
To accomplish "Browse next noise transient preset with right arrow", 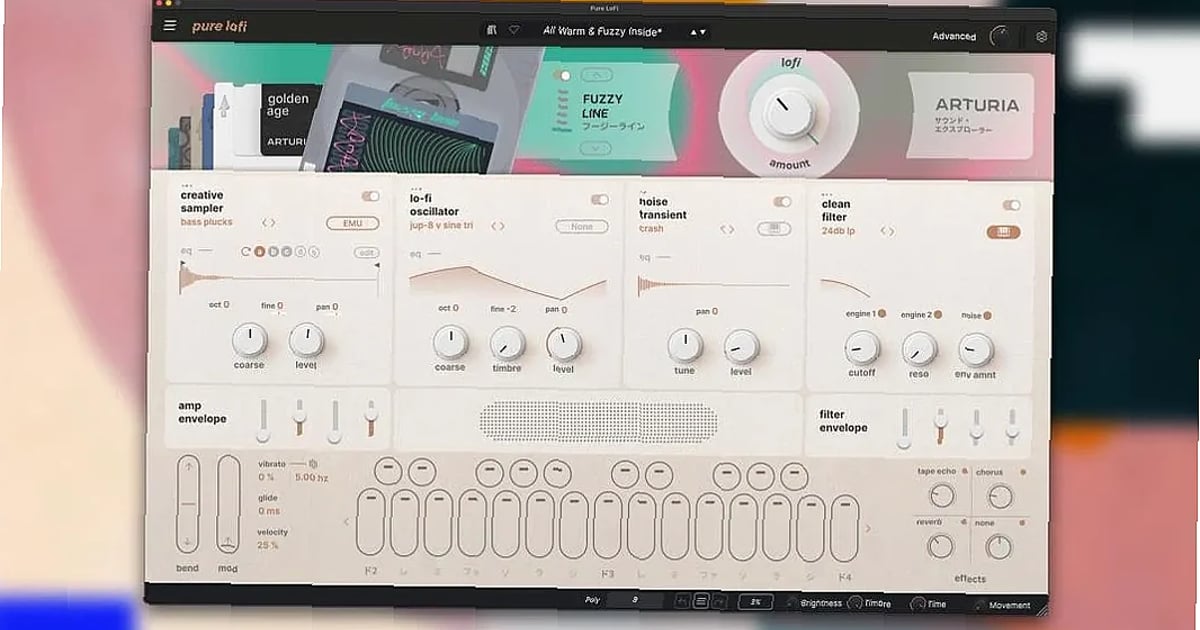I will click(x=734, y=229).
